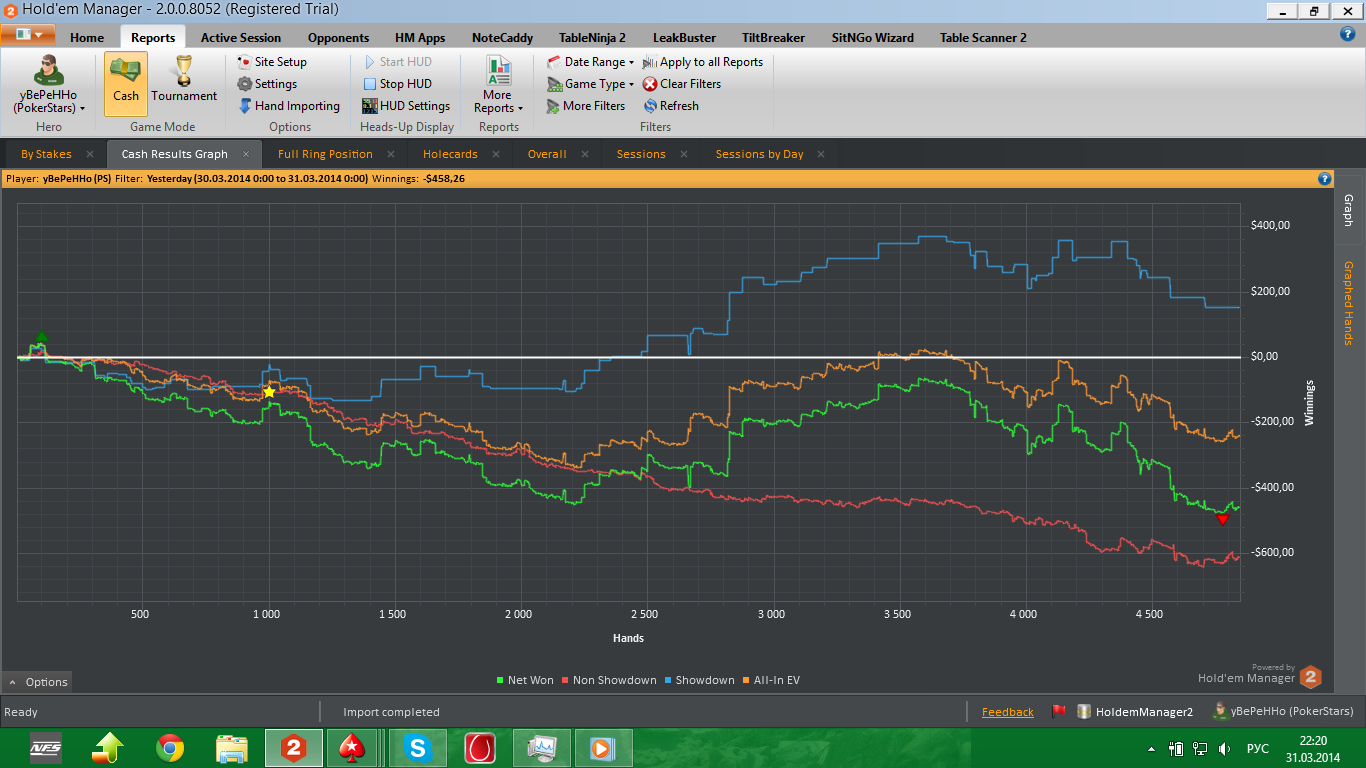
Task: Open Settings in Options group
Action: 267,84
